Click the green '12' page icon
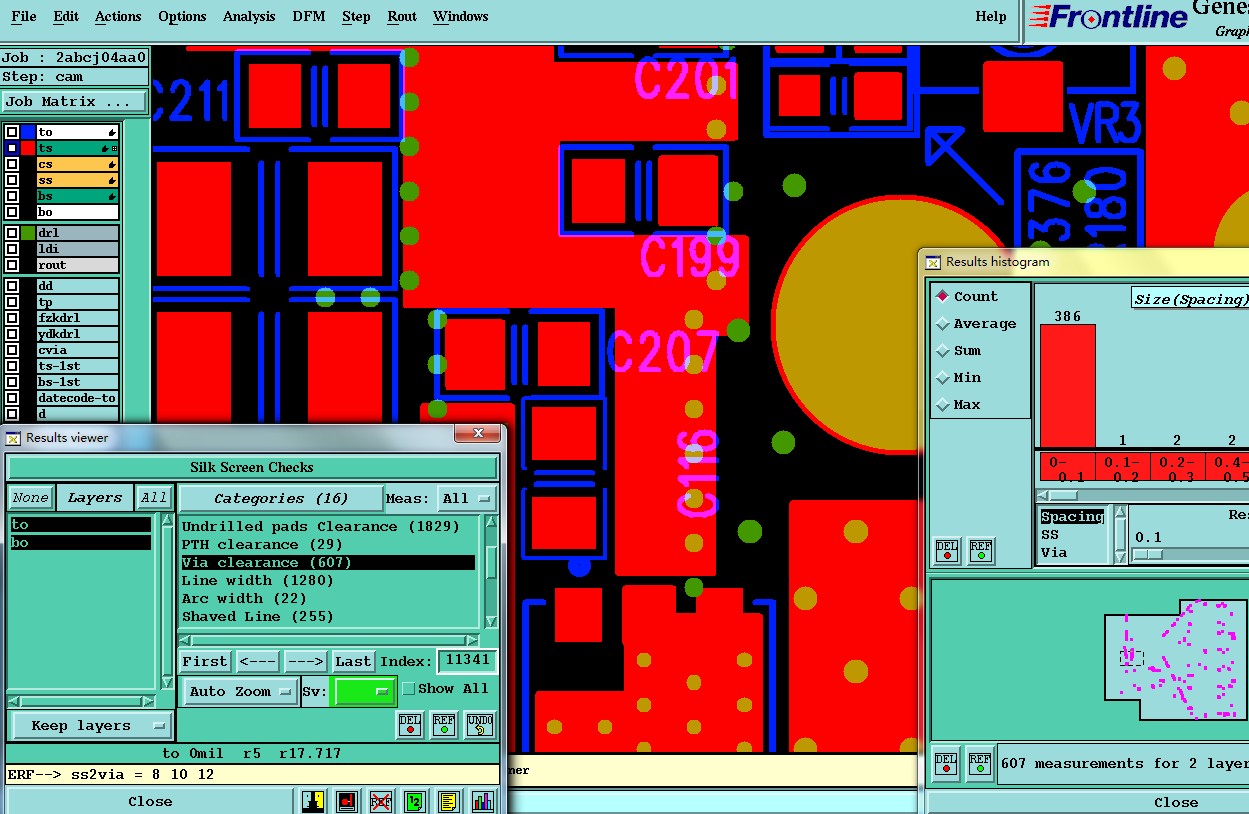The image size is (1249, 814). click(x=414, y=801)
